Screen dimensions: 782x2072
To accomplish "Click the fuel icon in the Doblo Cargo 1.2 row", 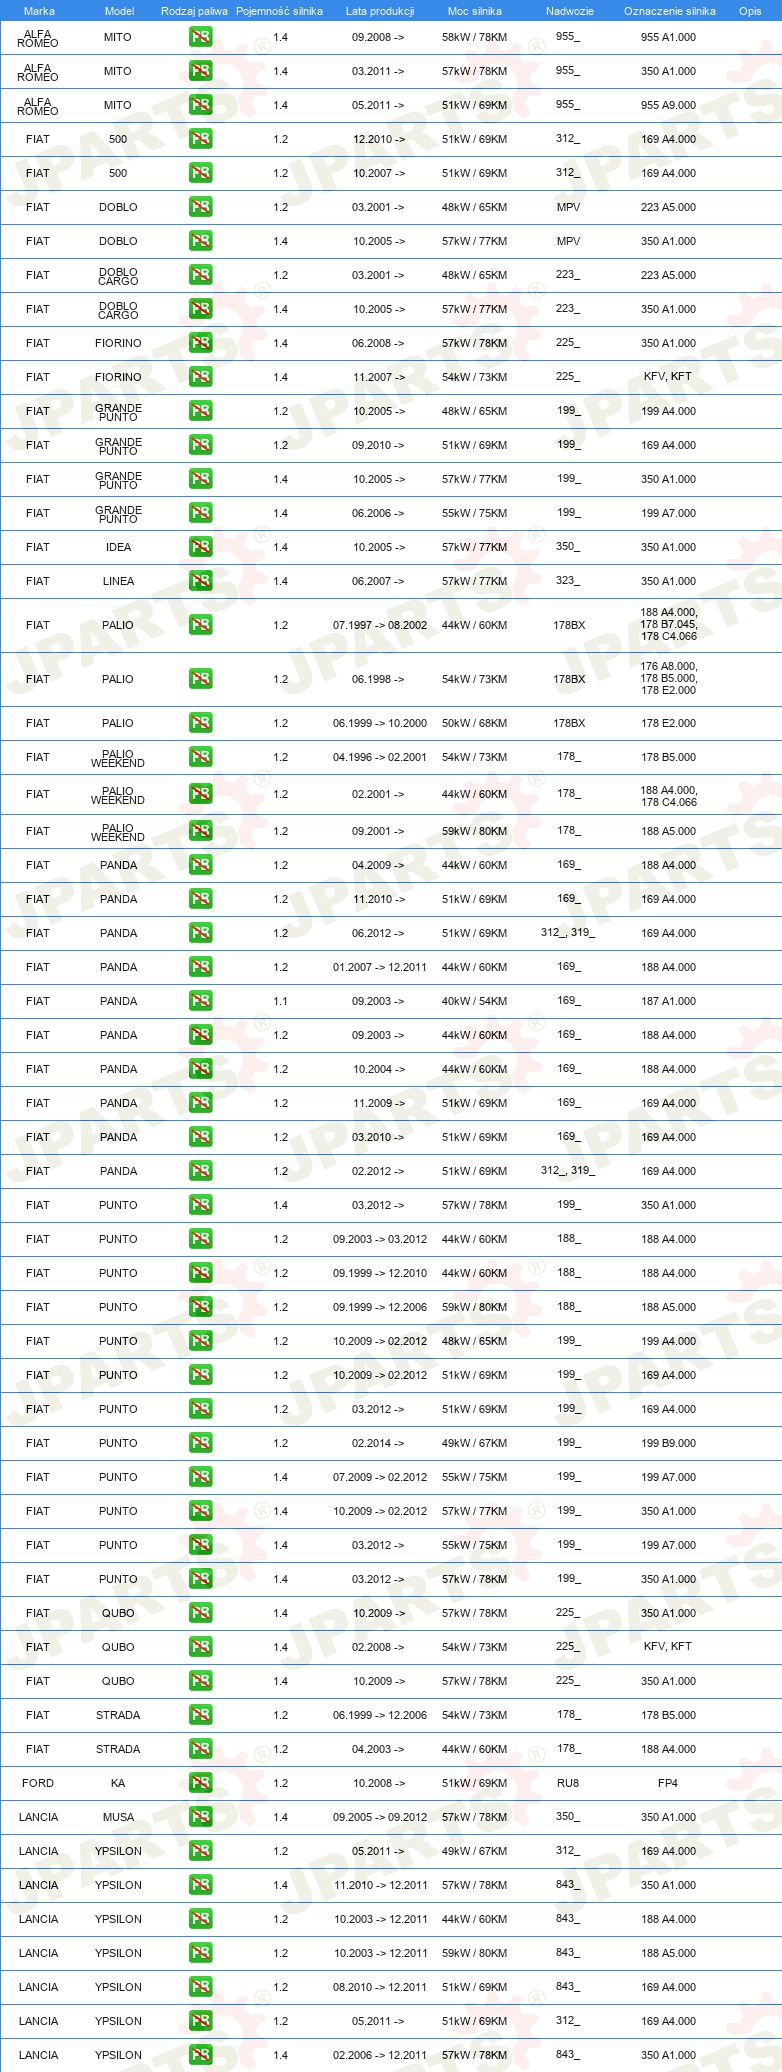I will [x=200, y=275].
